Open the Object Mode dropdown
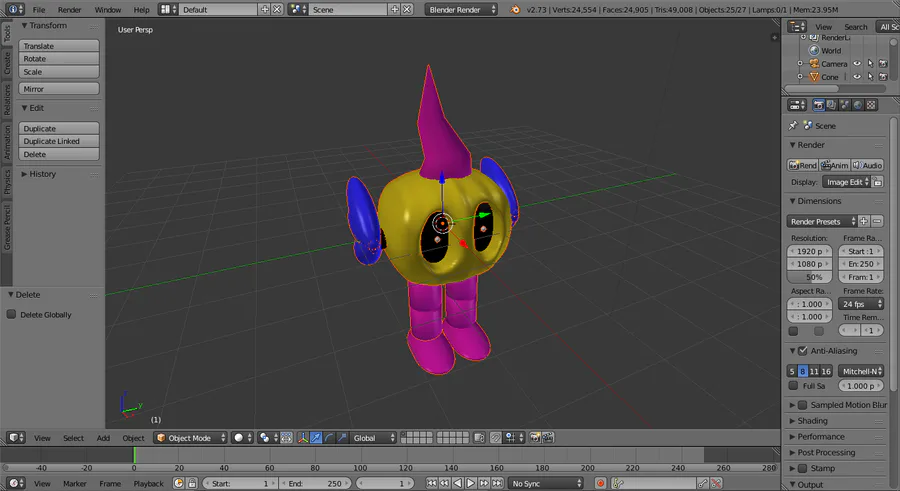The width and height of the screenshot is (900, 491). [191, 438]
